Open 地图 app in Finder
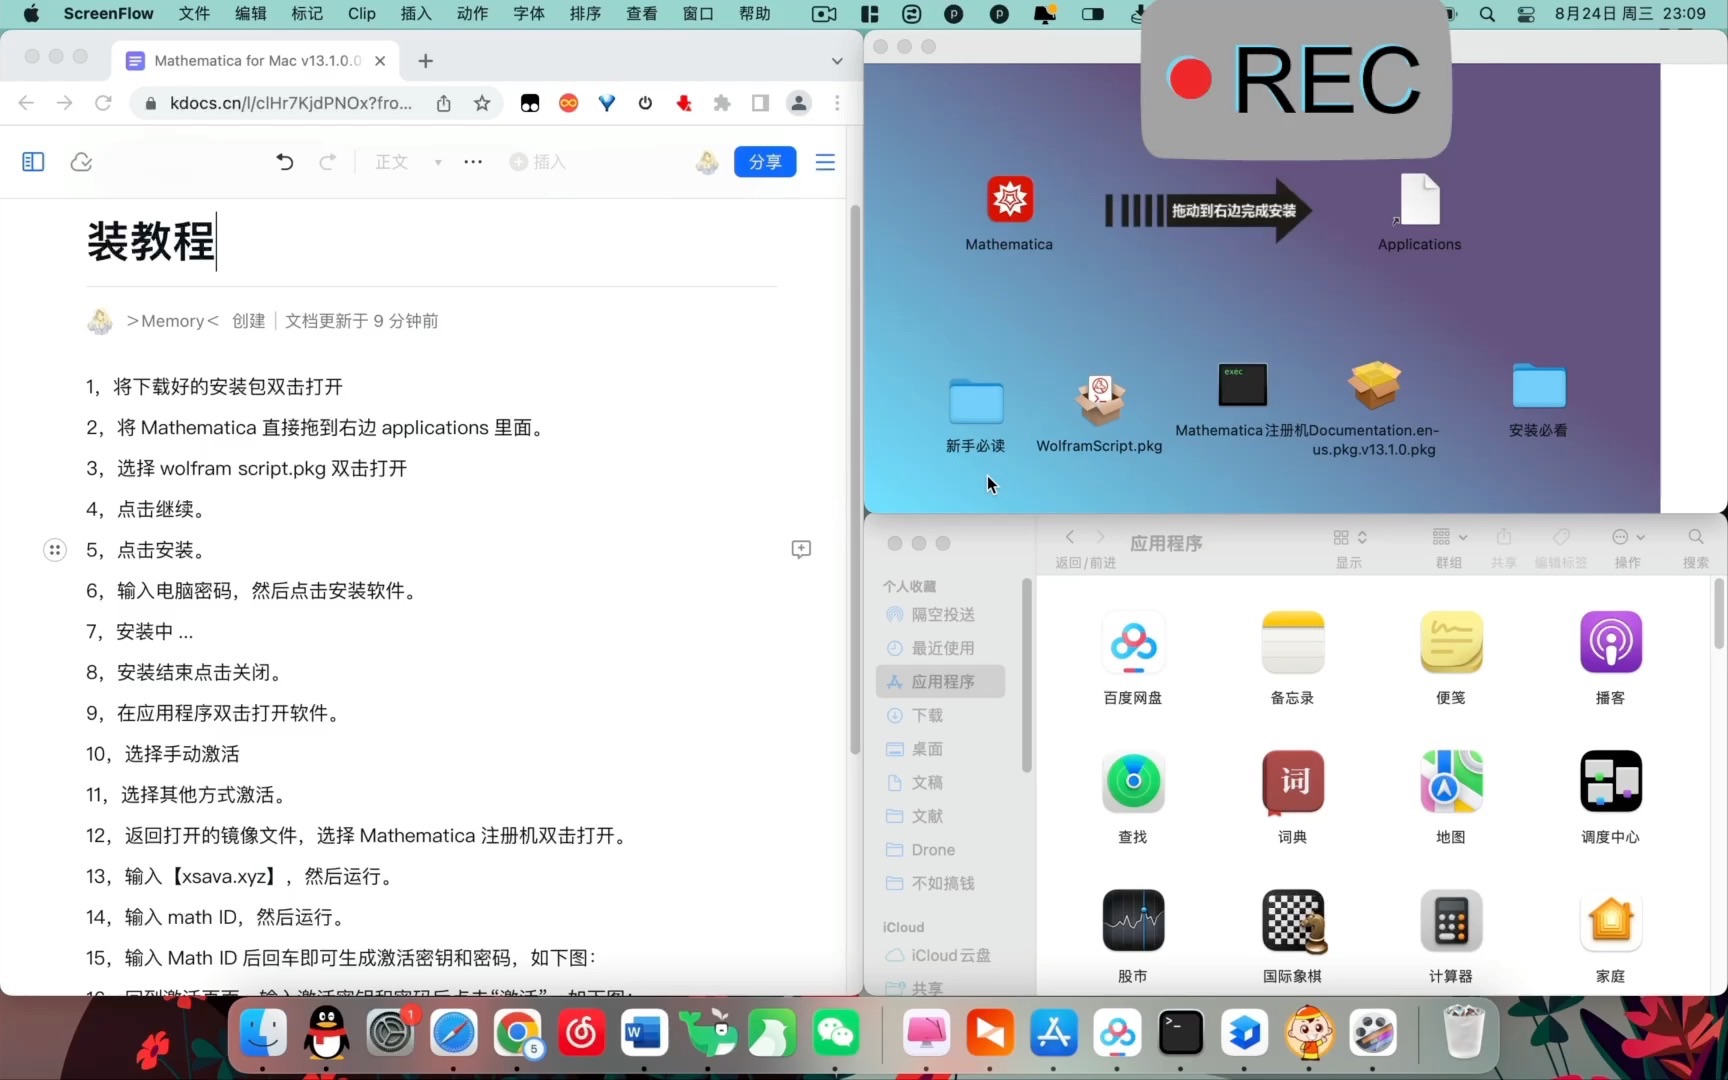 click(1451, 782)
